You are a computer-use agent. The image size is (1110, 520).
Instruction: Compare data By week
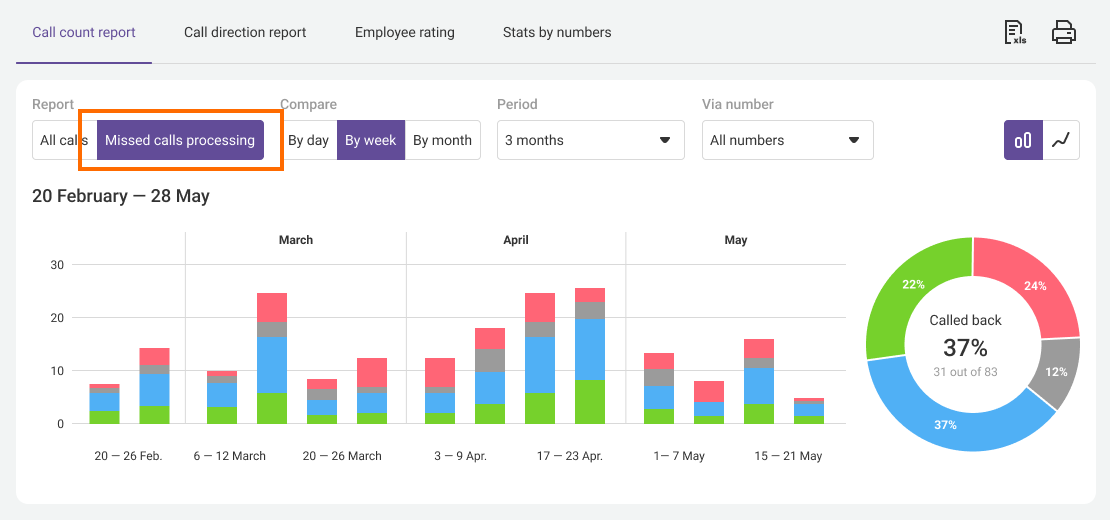click(x=371, y=140)
